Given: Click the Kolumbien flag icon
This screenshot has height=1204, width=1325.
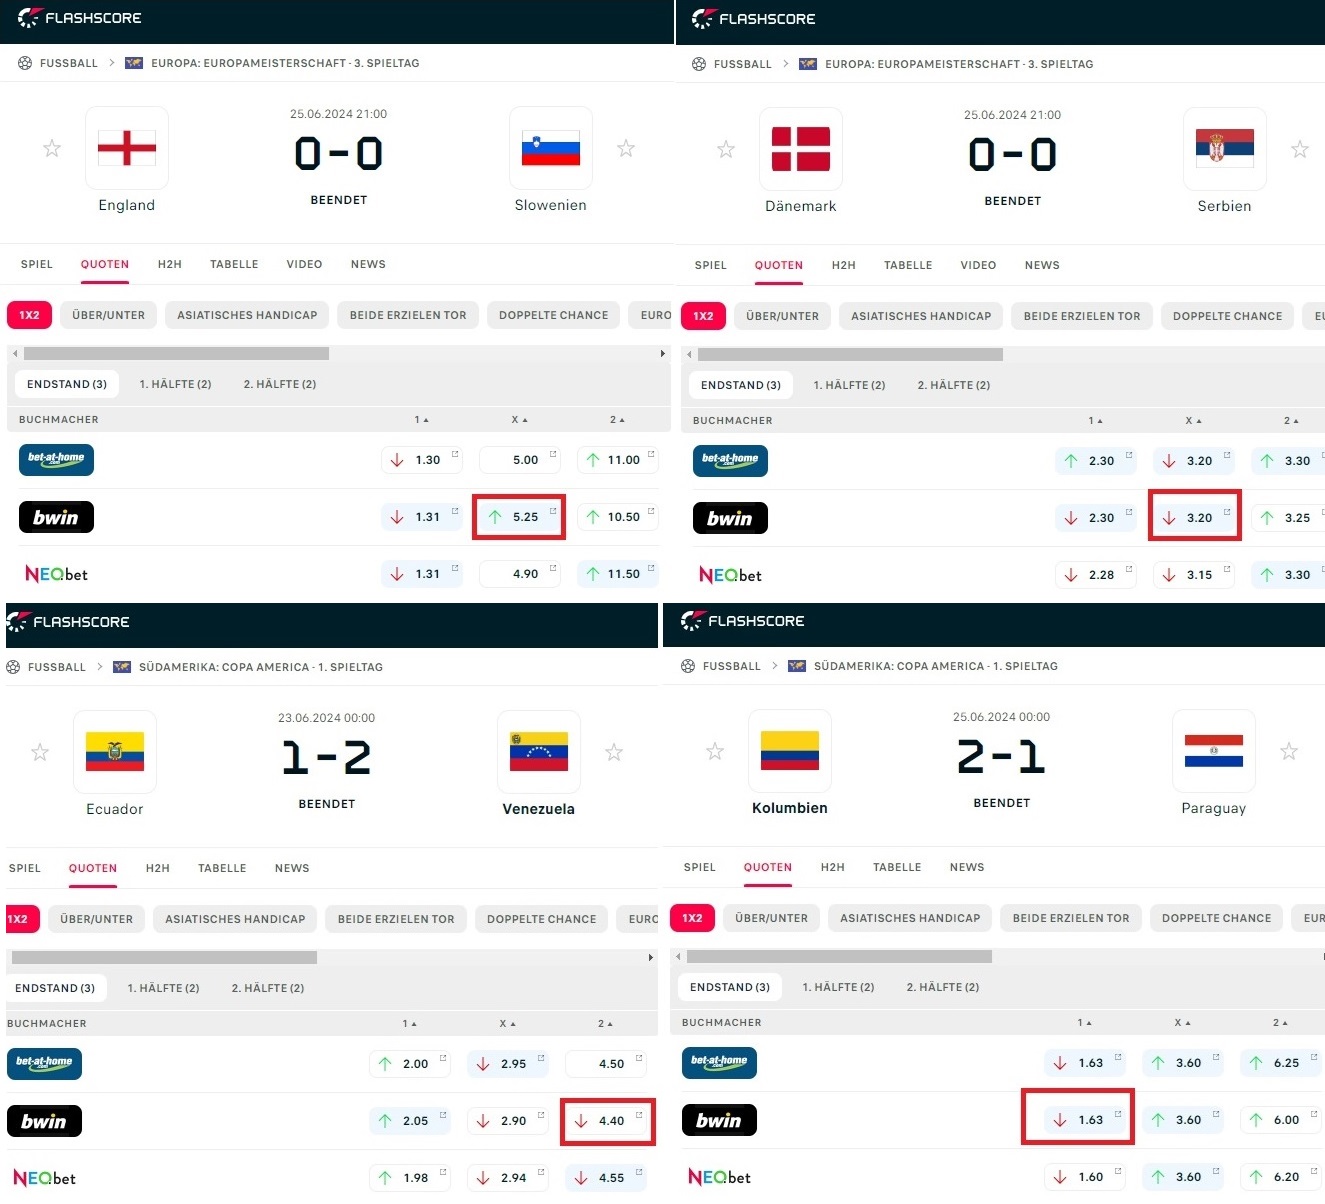Looking at the screenshot, I should (x=790, y=751).
